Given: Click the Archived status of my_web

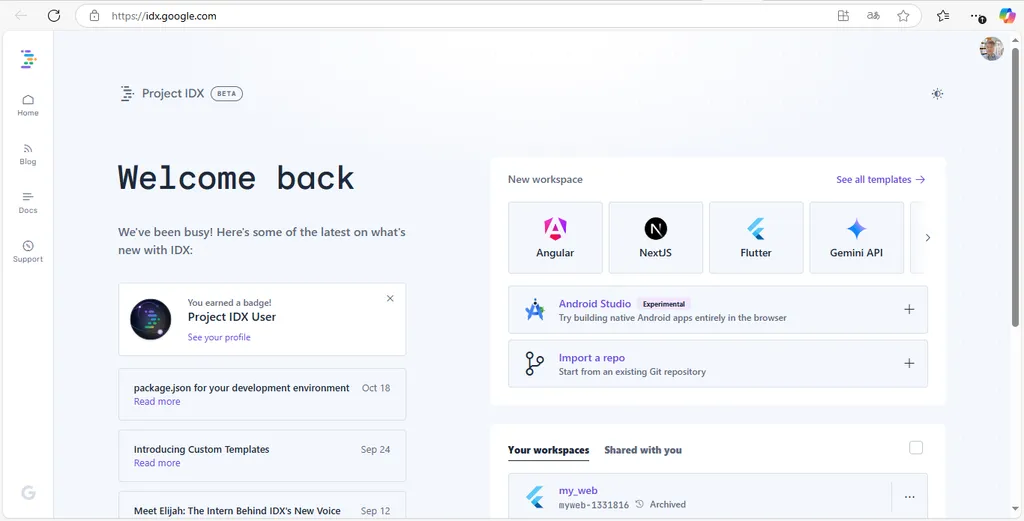Looking at the screenshot, I should 661,504.
